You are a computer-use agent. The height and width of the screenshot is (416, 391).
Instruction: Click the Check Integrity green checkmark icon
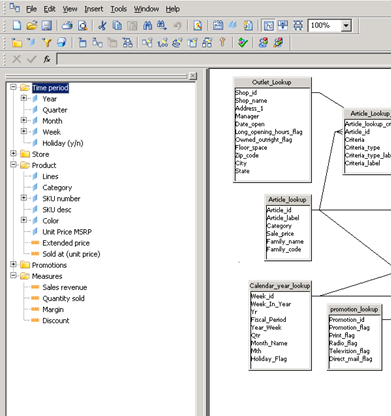coord(243,43)
